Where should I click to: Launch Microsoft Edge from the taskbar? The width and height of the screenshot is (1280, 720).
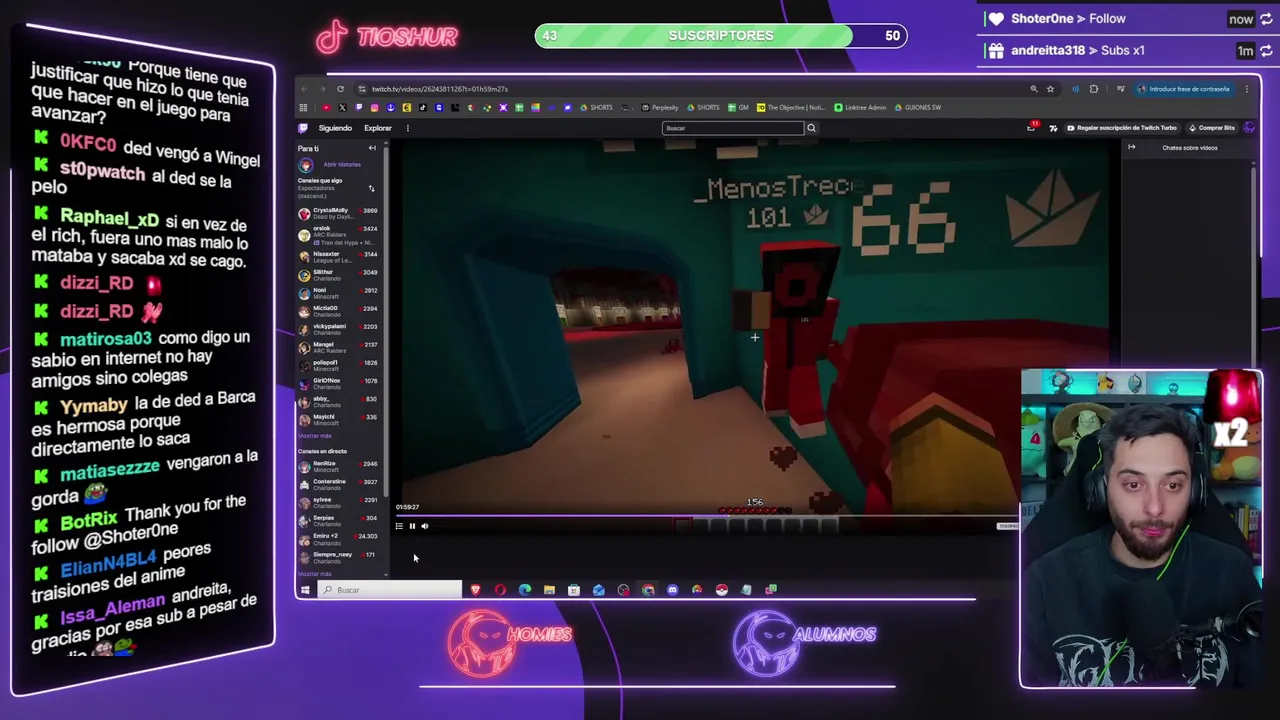click(x=524, y=590)
